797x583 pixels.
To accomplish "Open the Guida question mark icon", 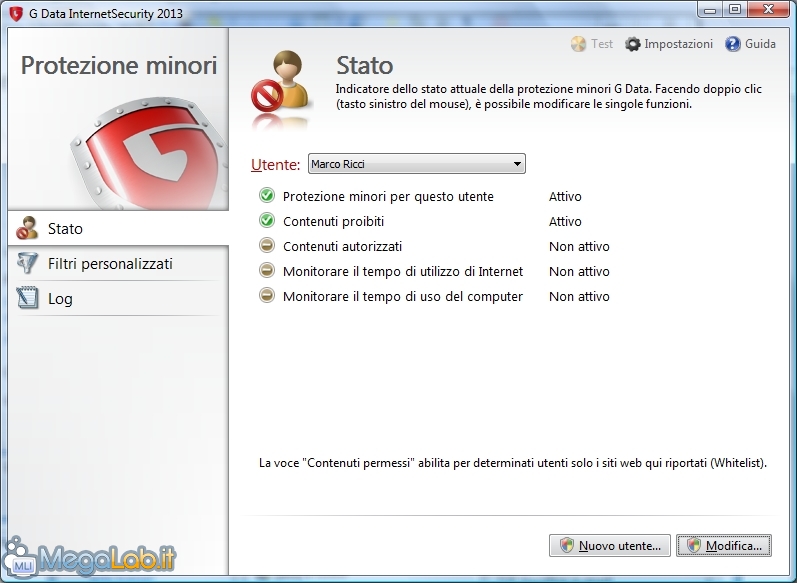I will 732,44.
